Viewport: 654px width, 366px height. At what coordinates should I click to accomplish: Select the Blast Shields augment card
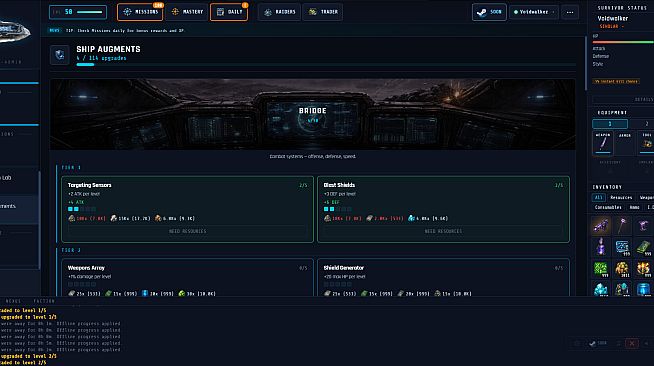pyautogui.click(x=443, y=209)
